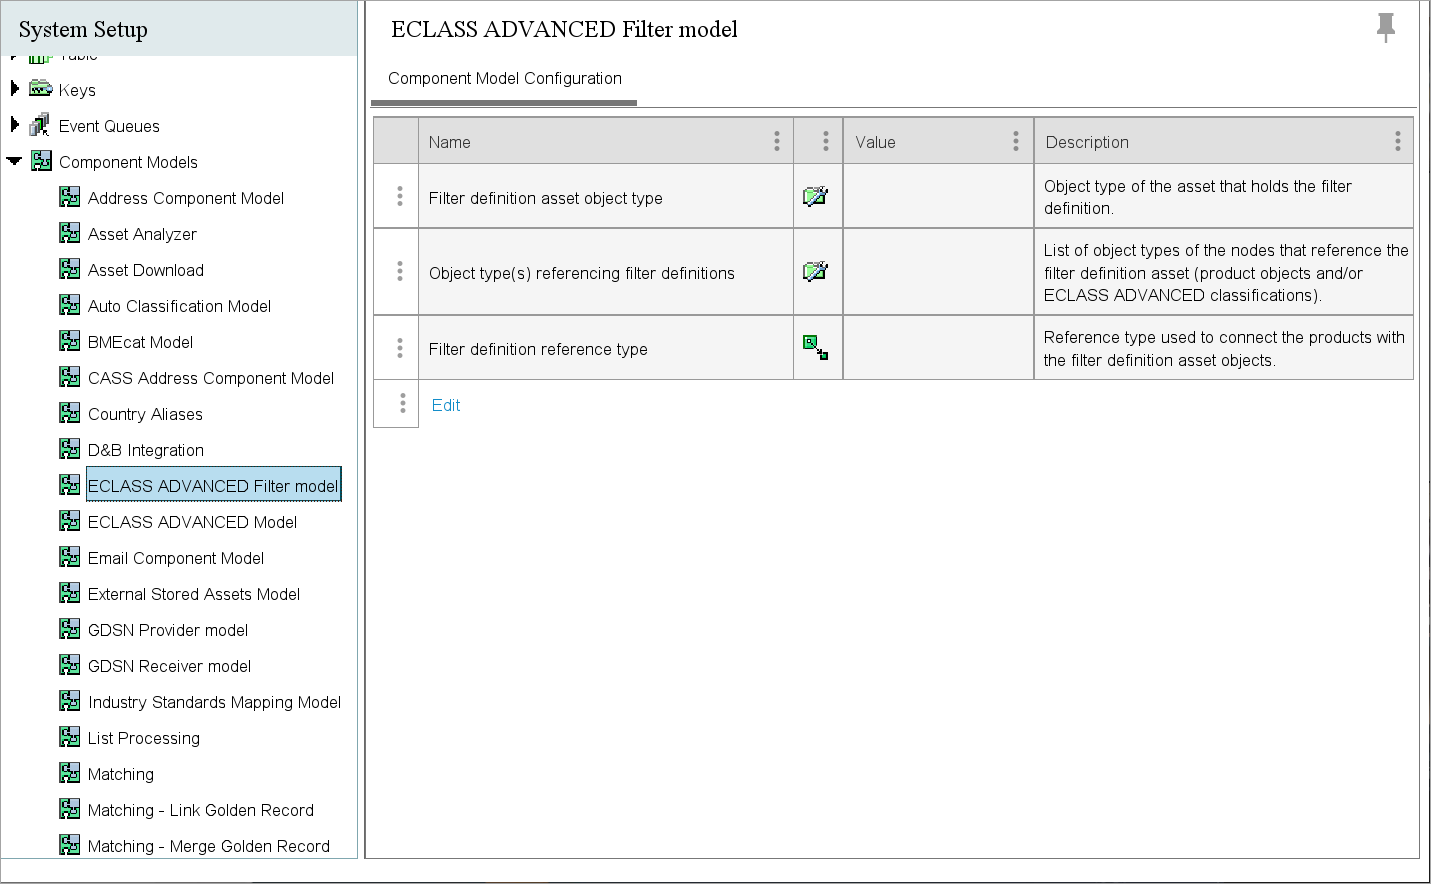This screenshot has width=1431, height=884.
Task: Select the ECLASS ADVANCED Model component icon
Action: coord(70,520)
